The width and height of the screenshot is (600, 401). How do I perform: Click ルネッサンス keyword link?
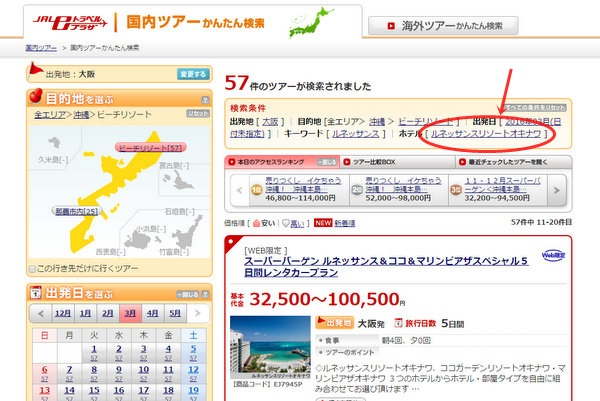(x=355, y=134)
